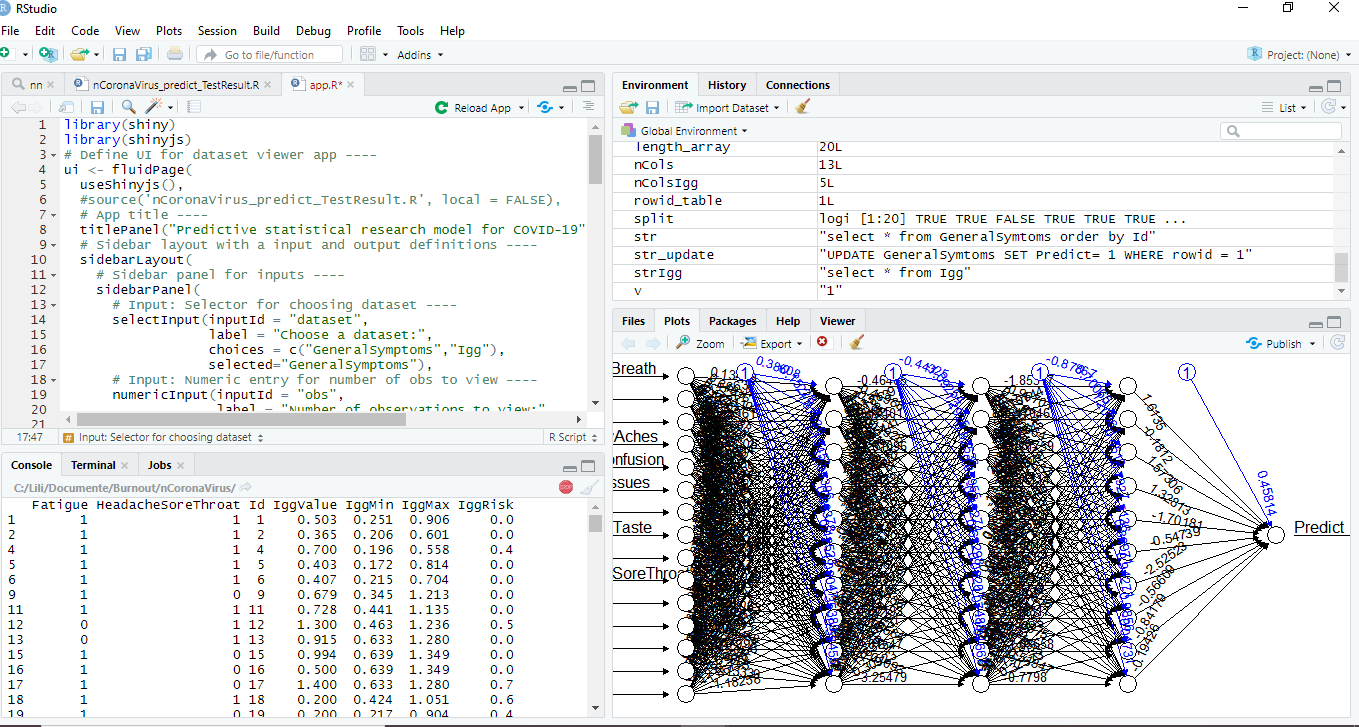Click the Save All documents icon

pos(143,54)
